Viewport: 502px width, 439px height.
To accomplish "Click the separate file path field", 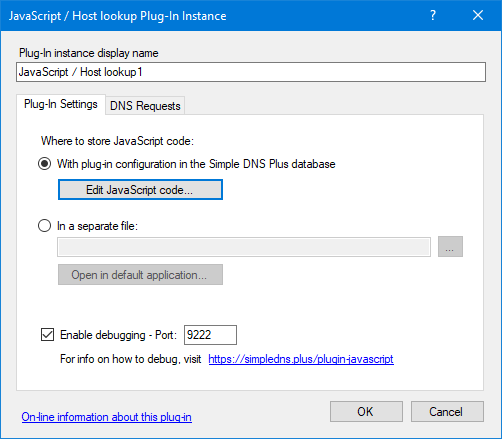I will click(244, 247).
